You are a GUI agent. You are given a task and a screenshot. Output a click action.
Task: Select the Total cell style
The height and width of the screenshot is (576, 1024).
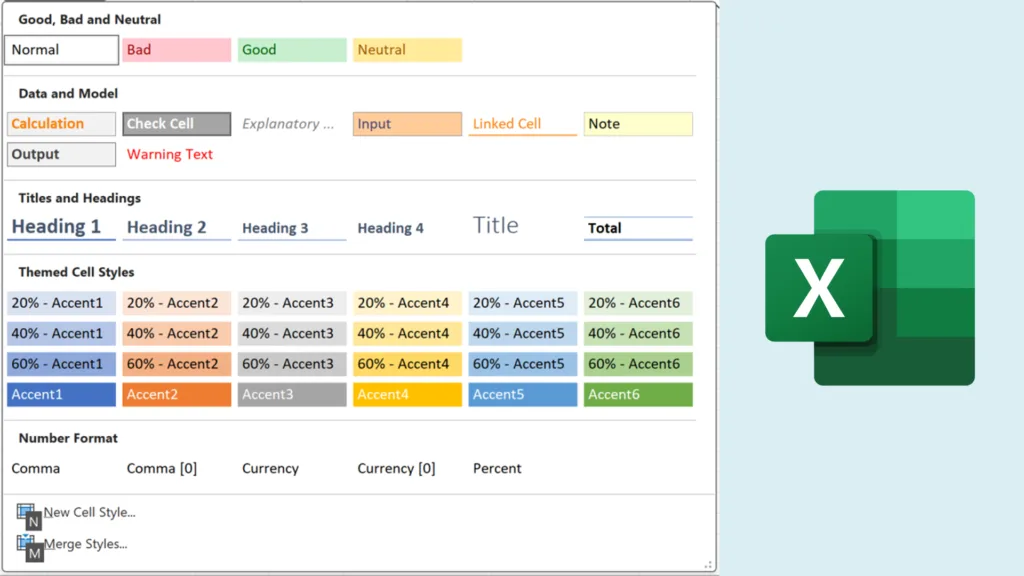point(637,228)
